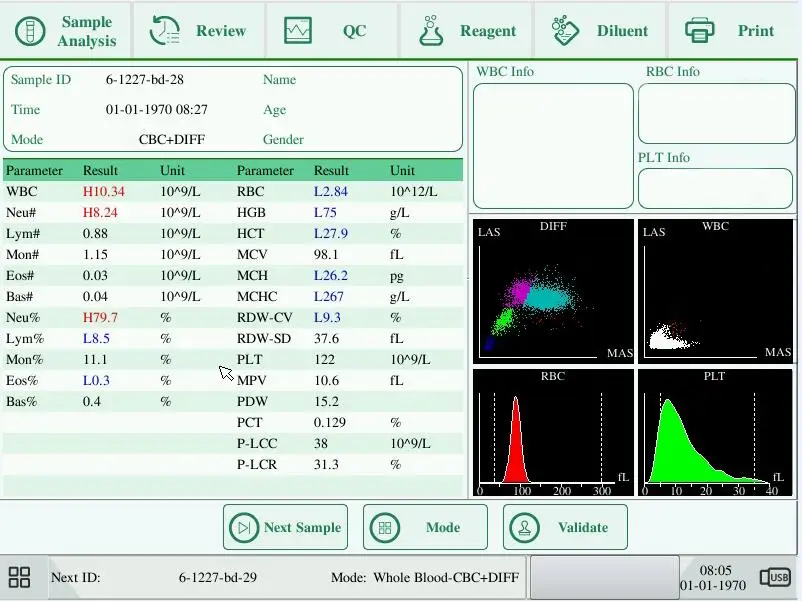
Task: Click the QC chart icon
Action: 299,31
